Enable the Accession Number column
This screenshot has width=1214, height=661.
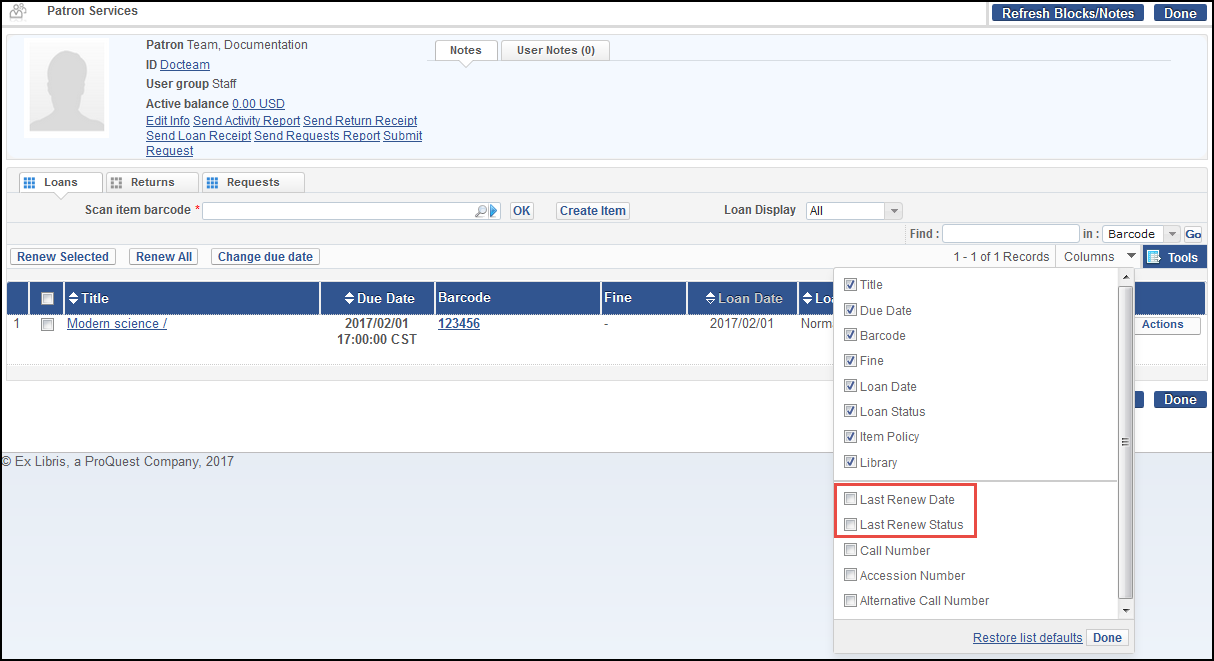point(850,575)
